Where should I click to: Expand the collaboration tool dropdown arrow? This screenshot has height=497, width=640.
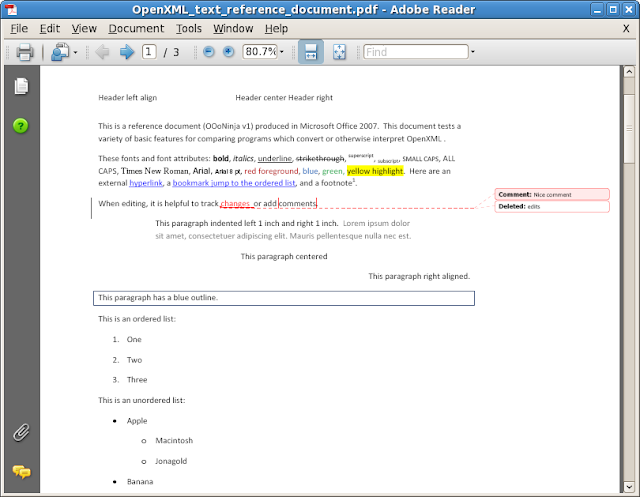(x=75, y=52)
